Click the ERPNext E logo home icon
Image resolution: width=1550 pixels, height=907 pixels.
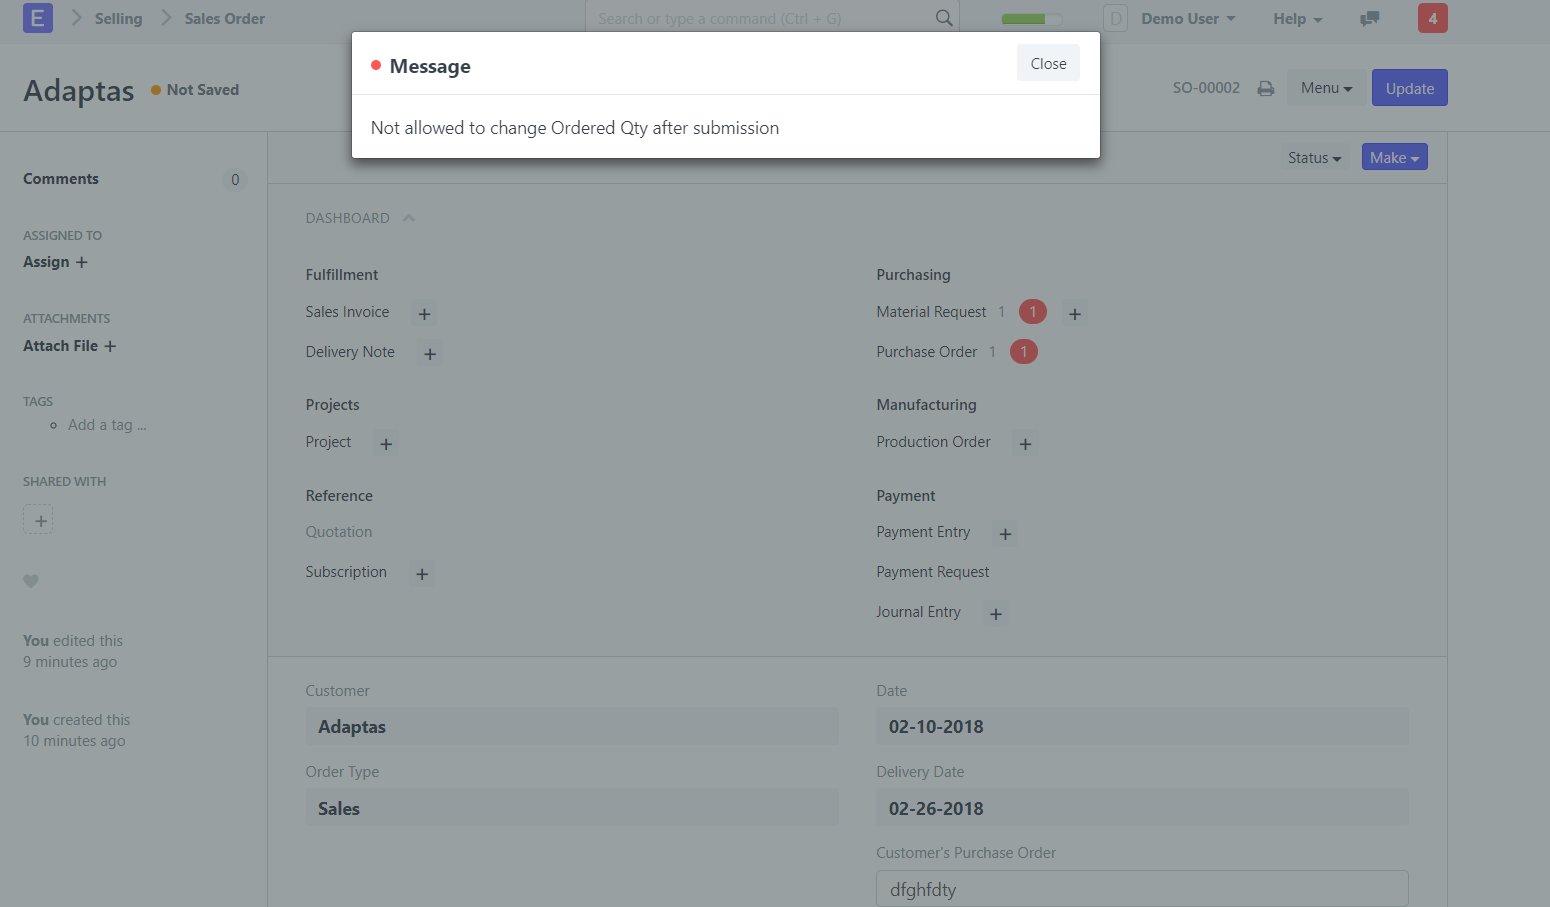[38, 18]
